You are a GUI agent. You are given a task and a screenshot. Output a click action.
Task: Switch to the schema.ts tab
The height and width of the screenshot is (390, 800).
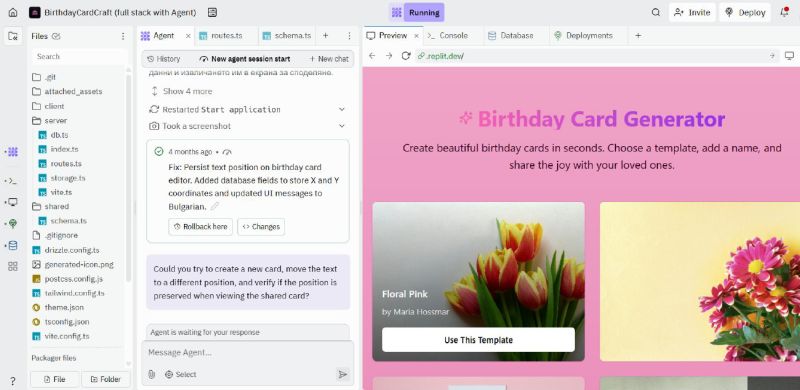[287, 36]
